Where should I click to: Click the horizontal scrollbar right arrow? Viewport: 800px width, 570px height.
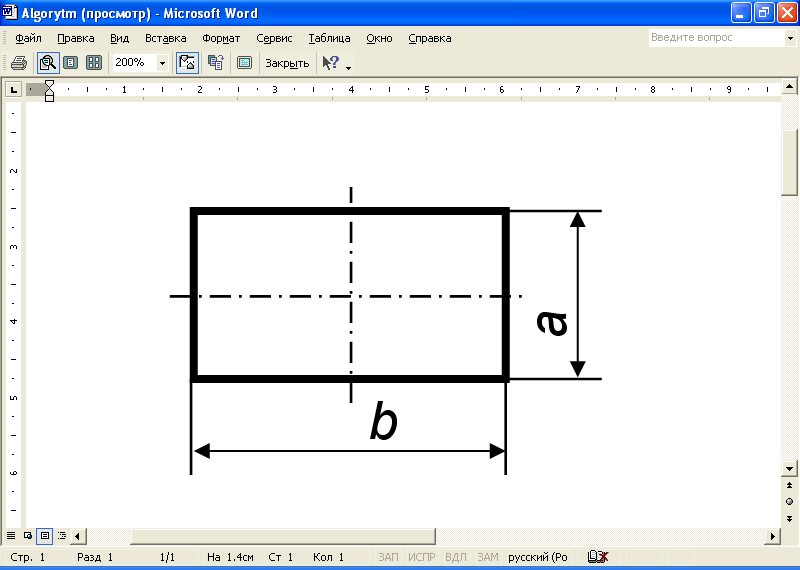pos(772,536)
